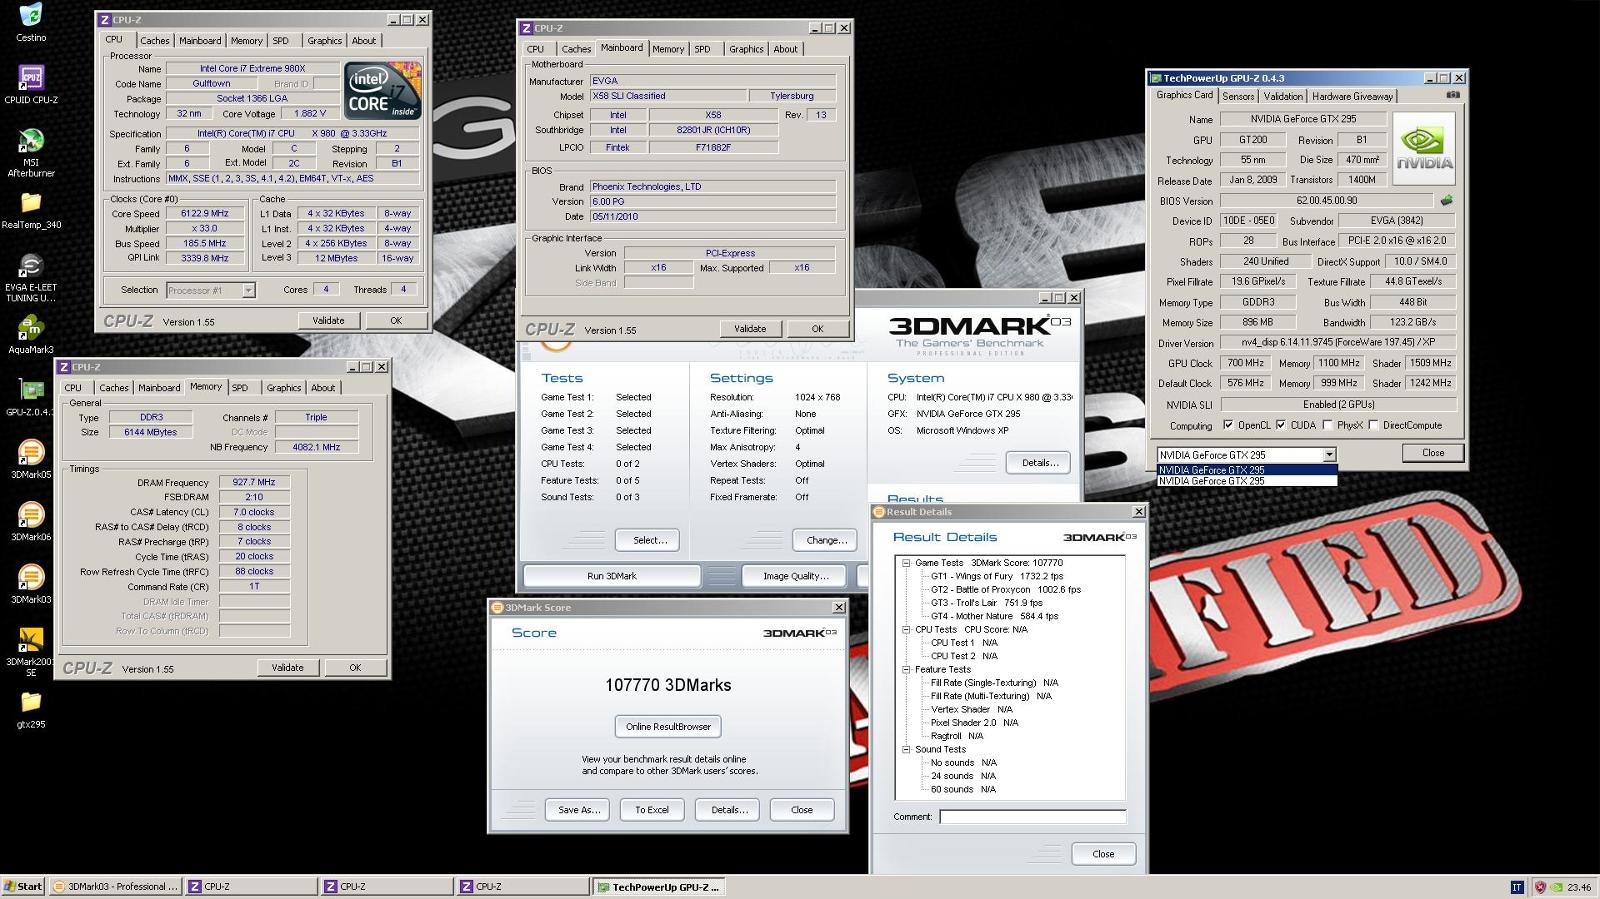1600x899 pixels.
Task: Select highlighted NVIDIA GeForce GTX 295 list entry
Action: [x=1247, y=470]
